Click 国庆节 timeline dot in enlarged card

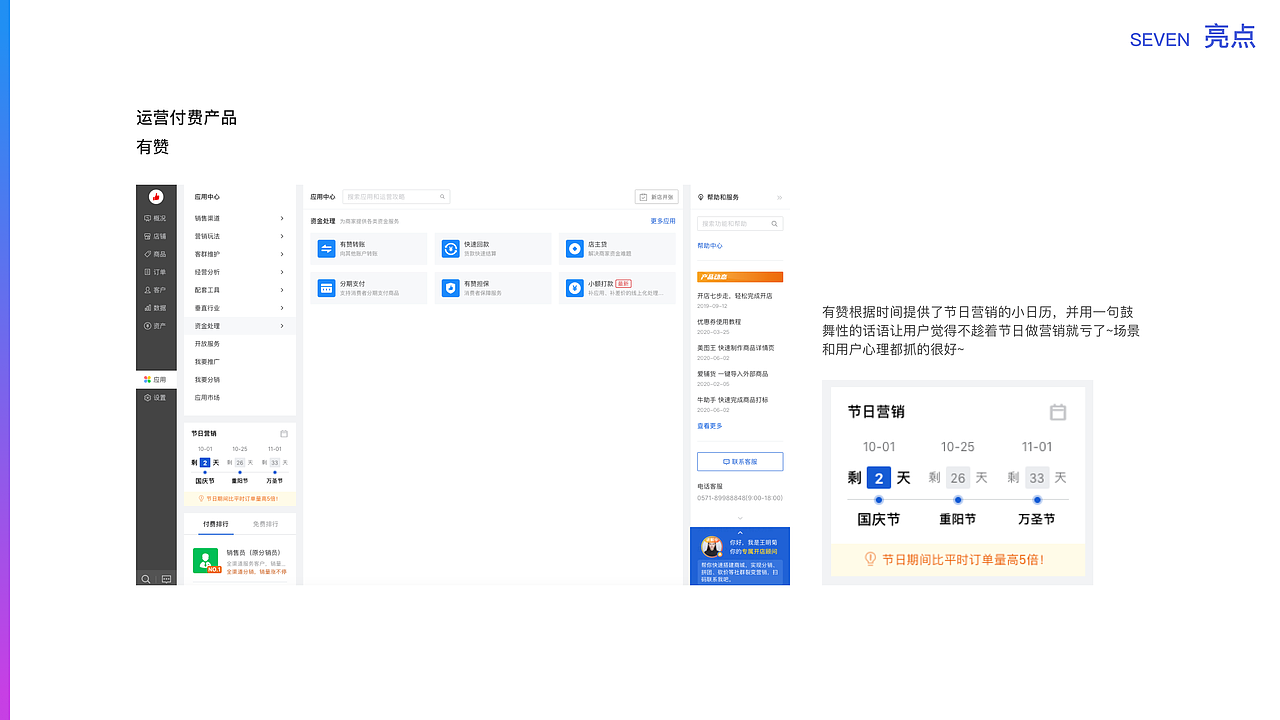879,499
